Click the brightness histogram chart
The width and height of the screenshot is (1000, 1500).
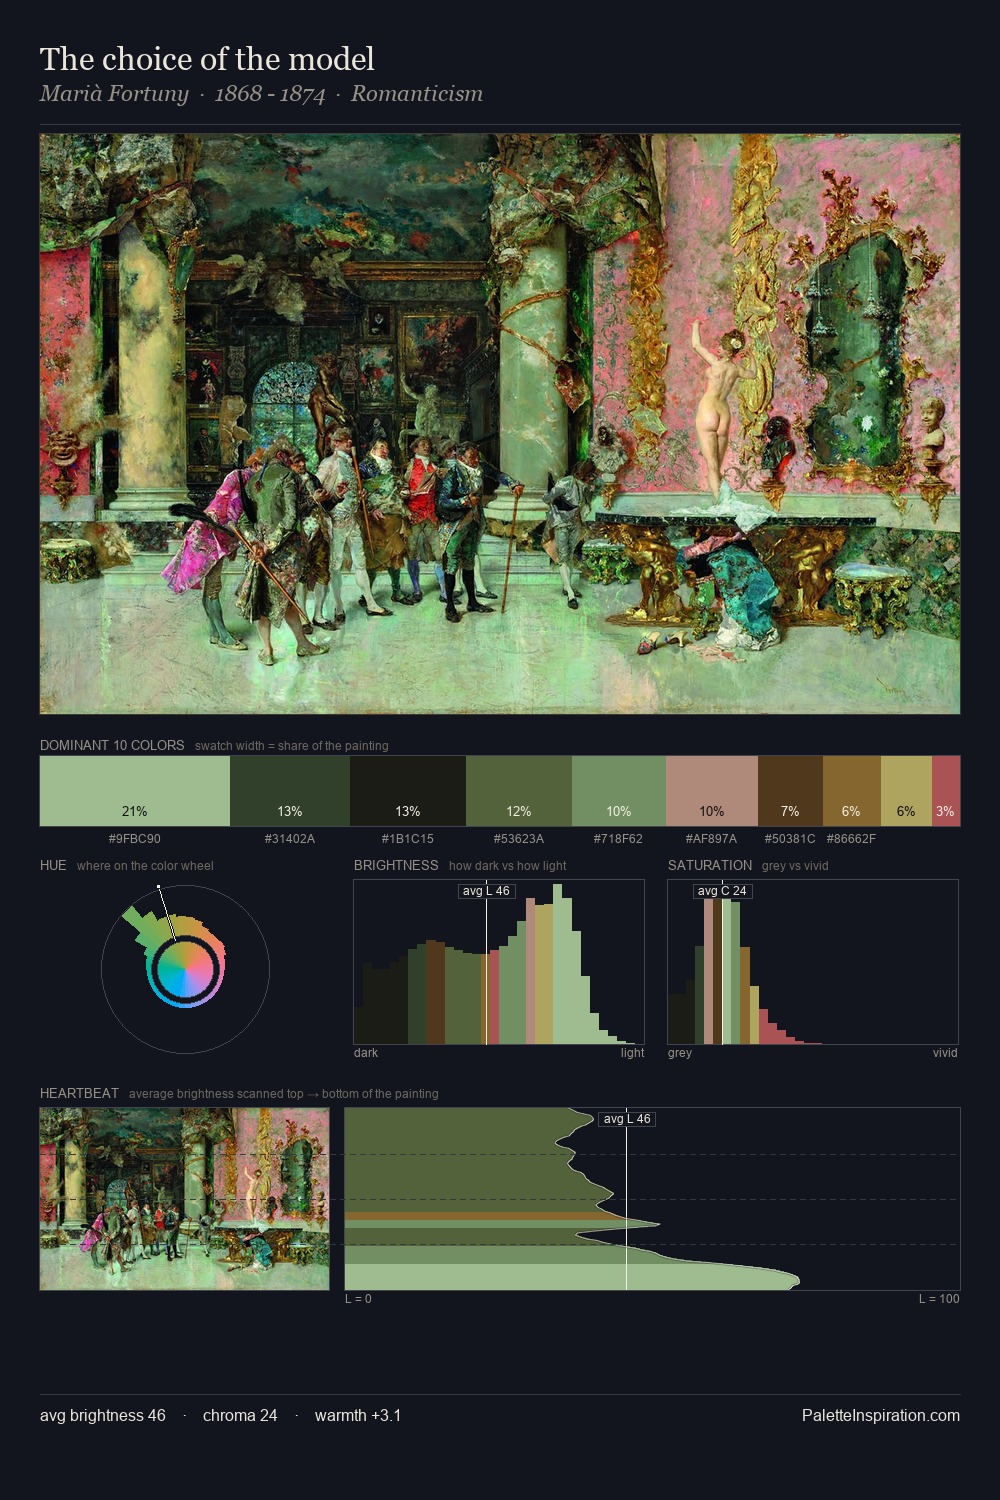click(x=499, y=962)
